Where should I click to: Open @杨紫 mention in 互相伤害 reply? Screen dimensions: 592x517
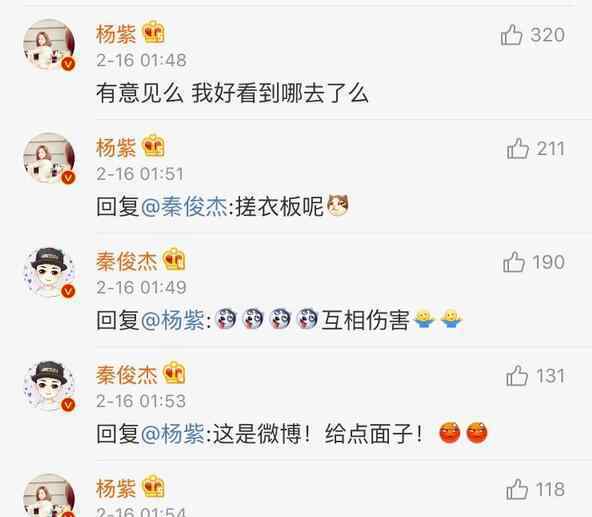pyautogui.click(x=173, y=320)
